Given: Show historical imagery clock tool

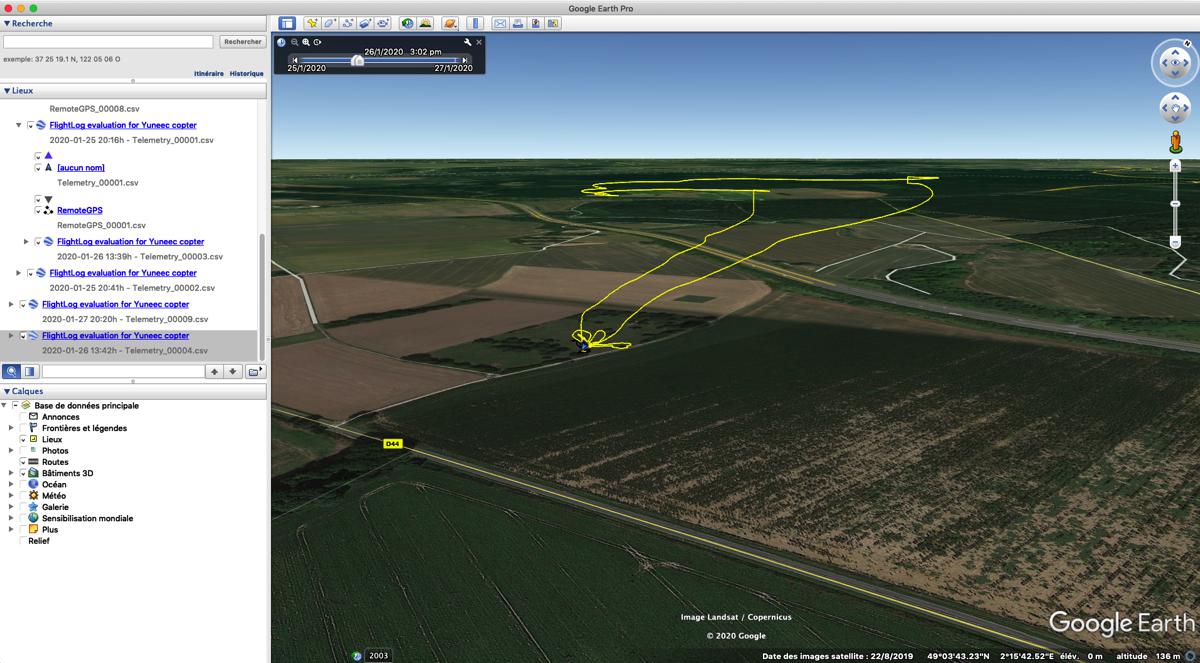Looking at the screenshot, I should (x=407, y=23).
